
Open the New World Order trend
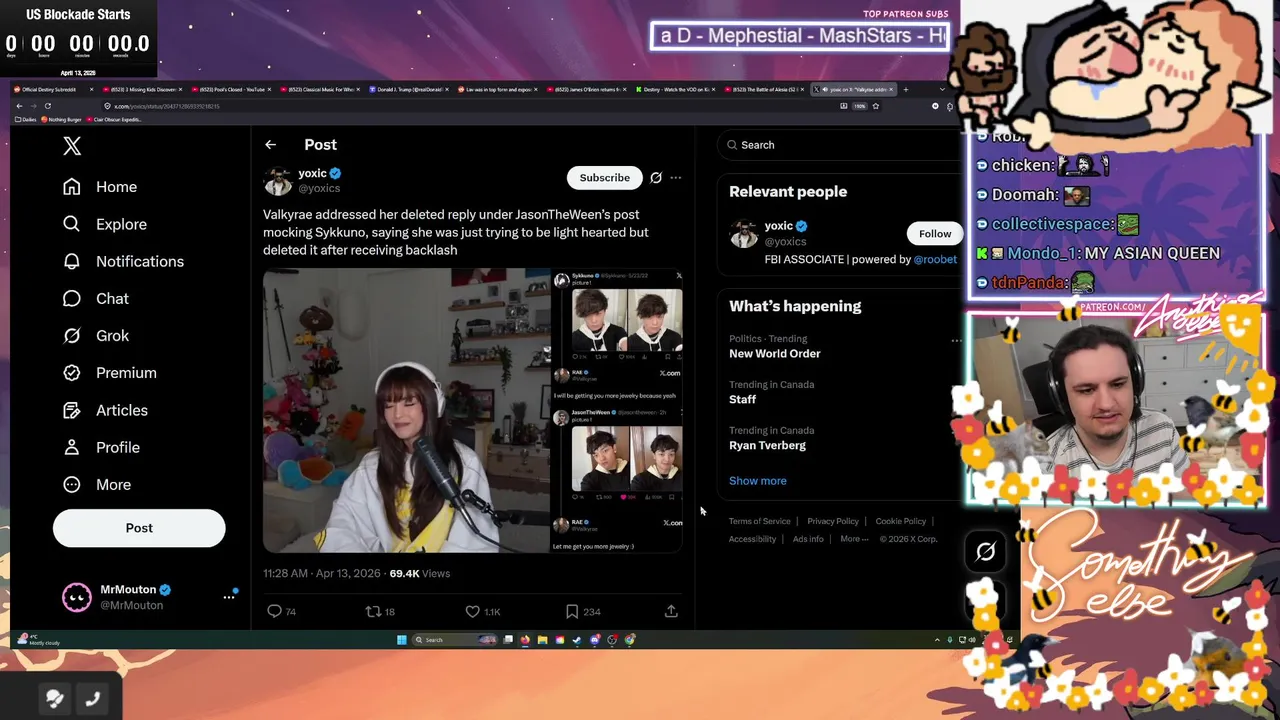[x=774, y=354]
